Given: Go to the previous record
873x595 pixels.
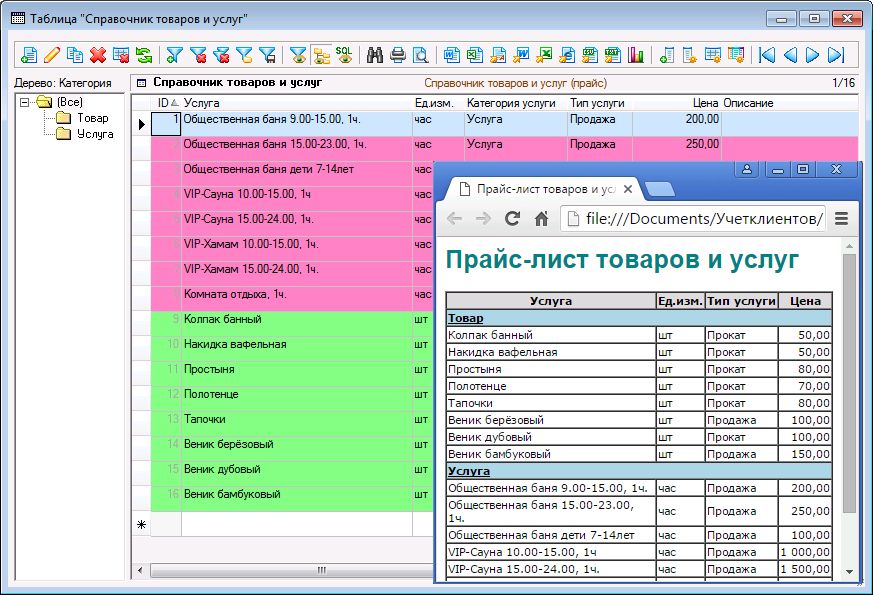Looking at the screenshot, I should click(x=789, y=55).
